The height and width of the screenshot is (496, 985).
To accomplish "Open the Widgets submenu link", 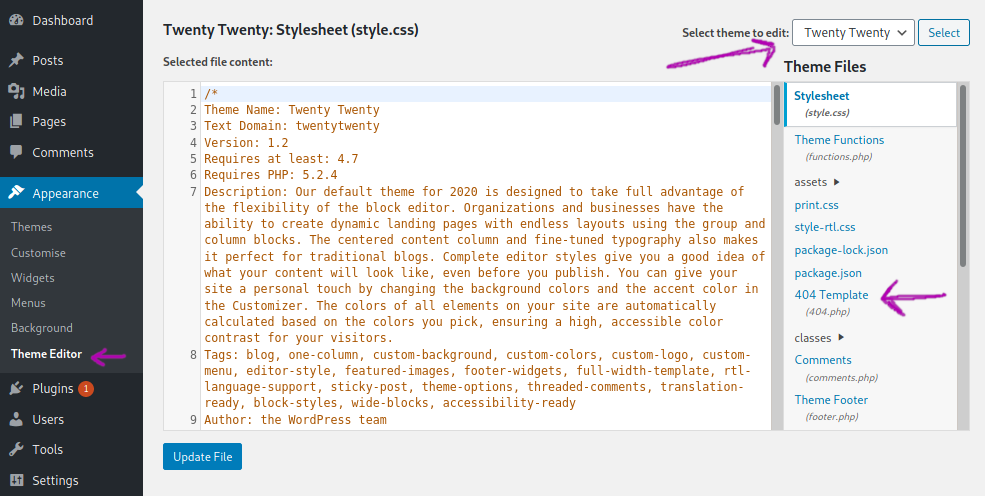I will point(33,278).
